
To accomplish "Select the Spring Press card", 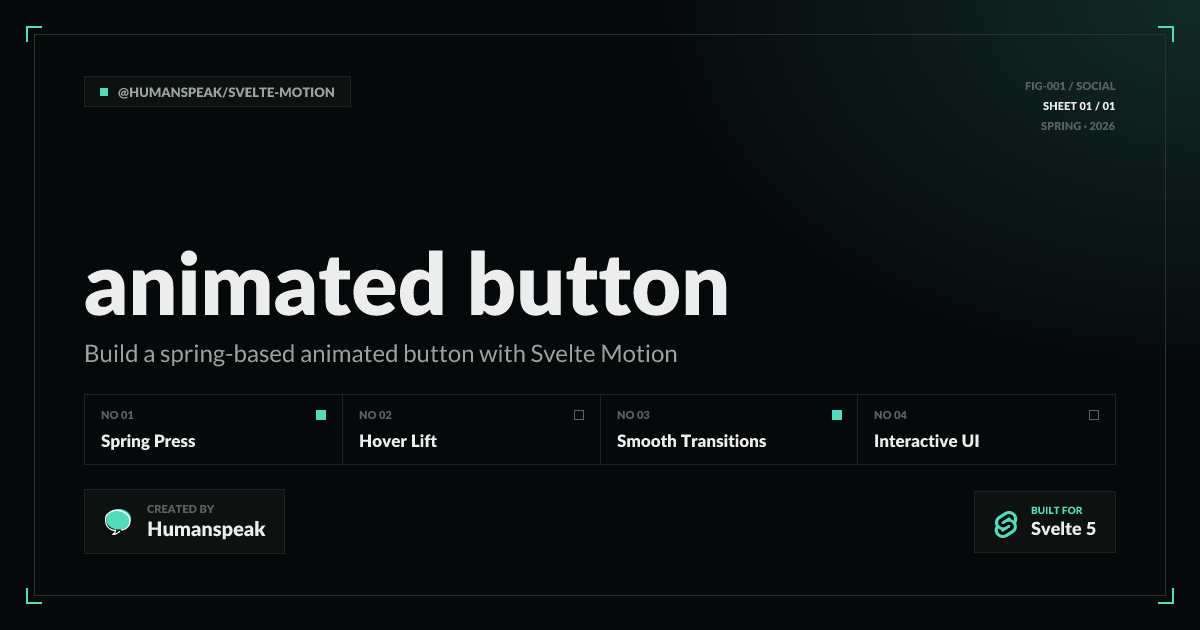I will coord(214,429).
